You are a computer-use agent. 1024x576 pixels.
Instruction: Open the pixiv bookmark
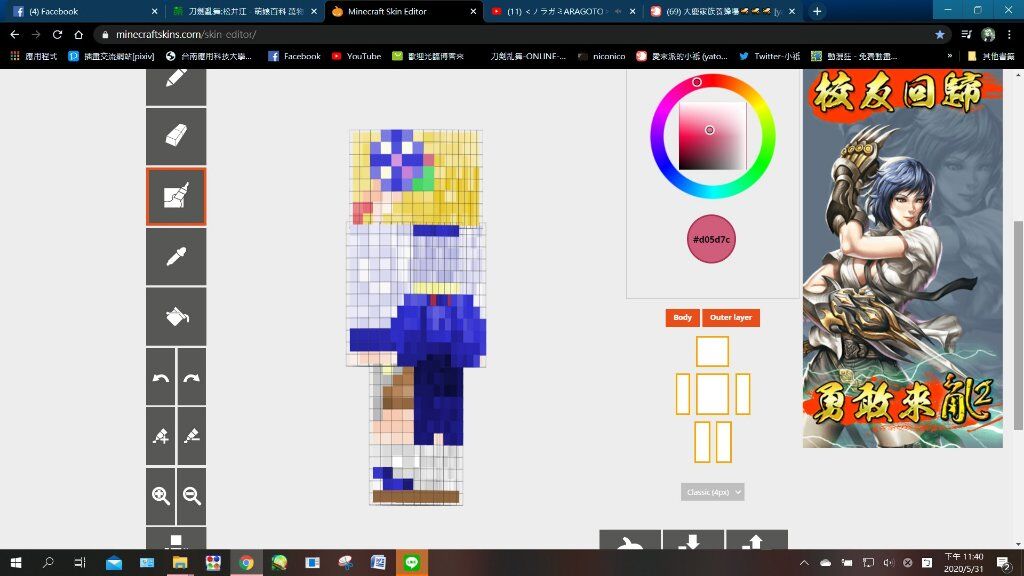(x=111, y=56)
